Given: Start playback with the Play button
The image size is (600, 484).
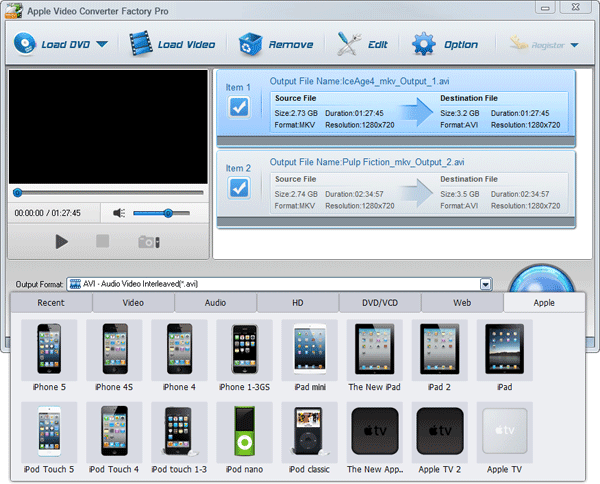Looking at the screenshot, I should pos(61,241).
